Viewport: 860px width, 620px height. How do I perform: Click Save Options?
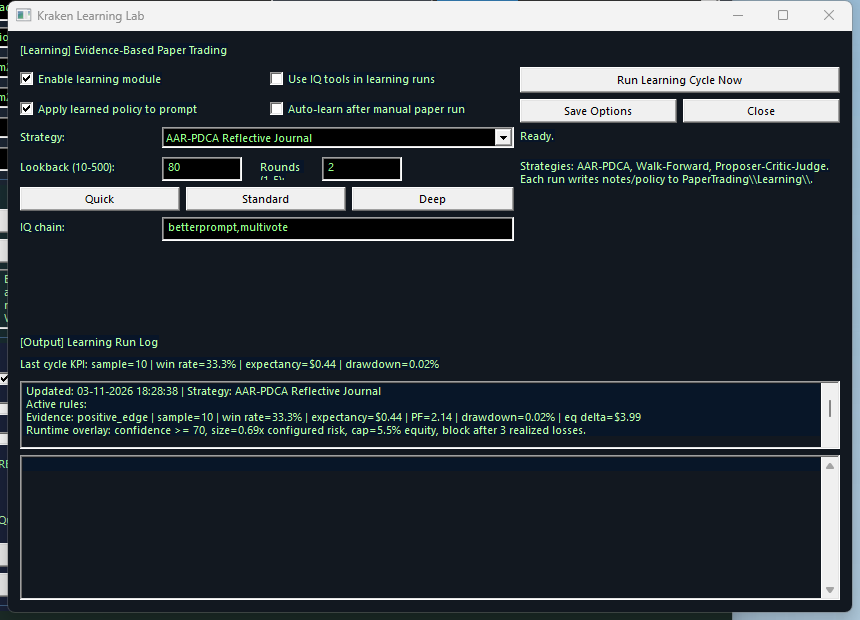pyautogui.click(x=597, y=110)
